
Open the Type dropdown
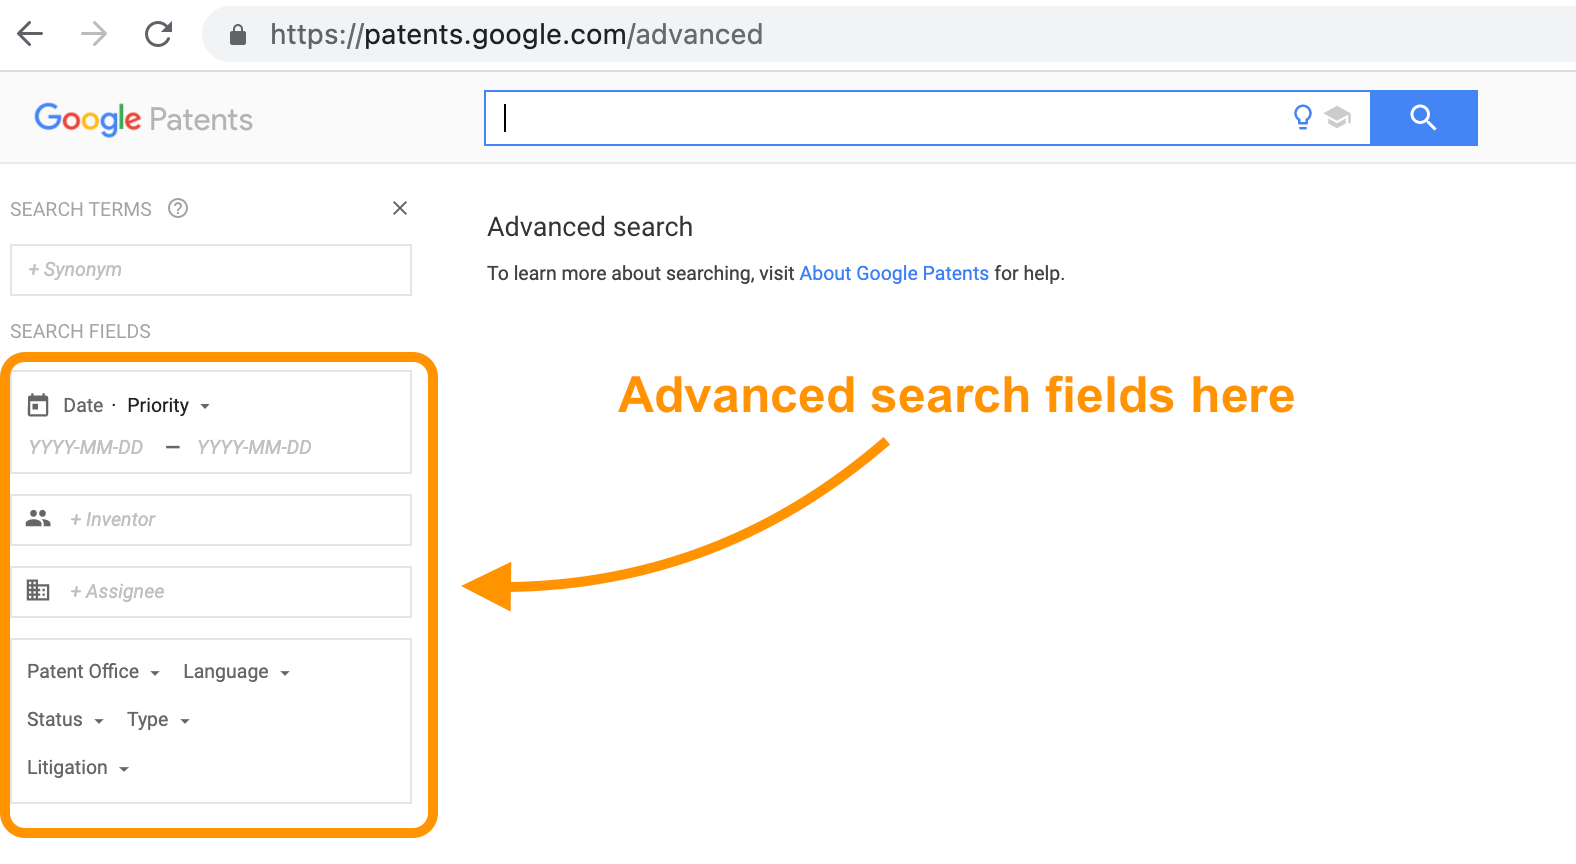[158, 719]
